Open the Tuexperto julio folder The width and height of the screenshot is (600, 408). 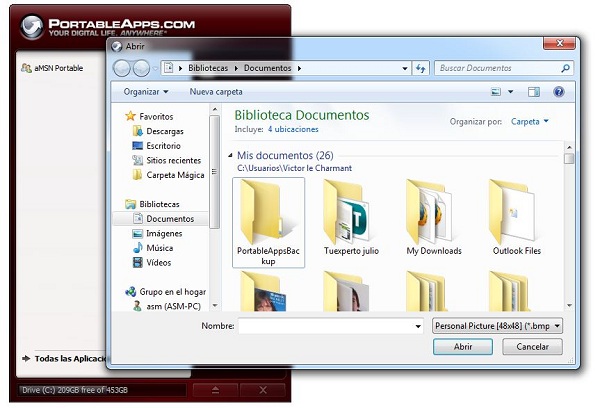click(x=351, y=218)
